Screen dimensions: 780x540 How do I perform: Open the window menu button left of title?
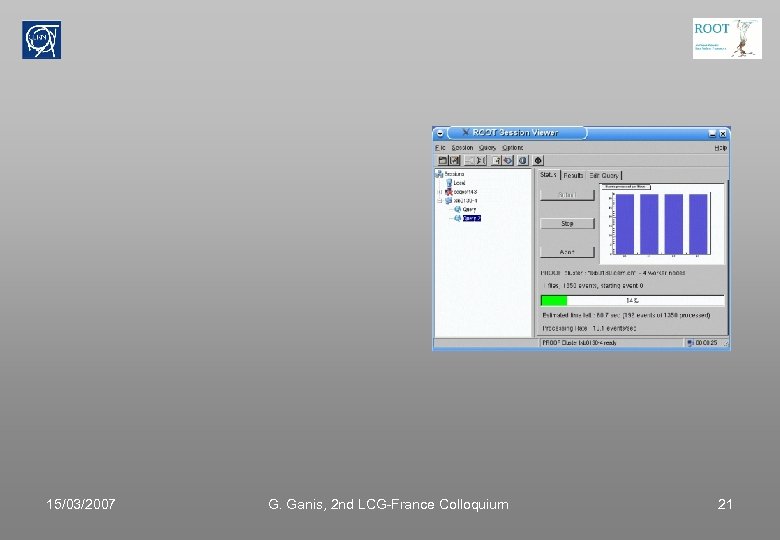click(440, 133)
